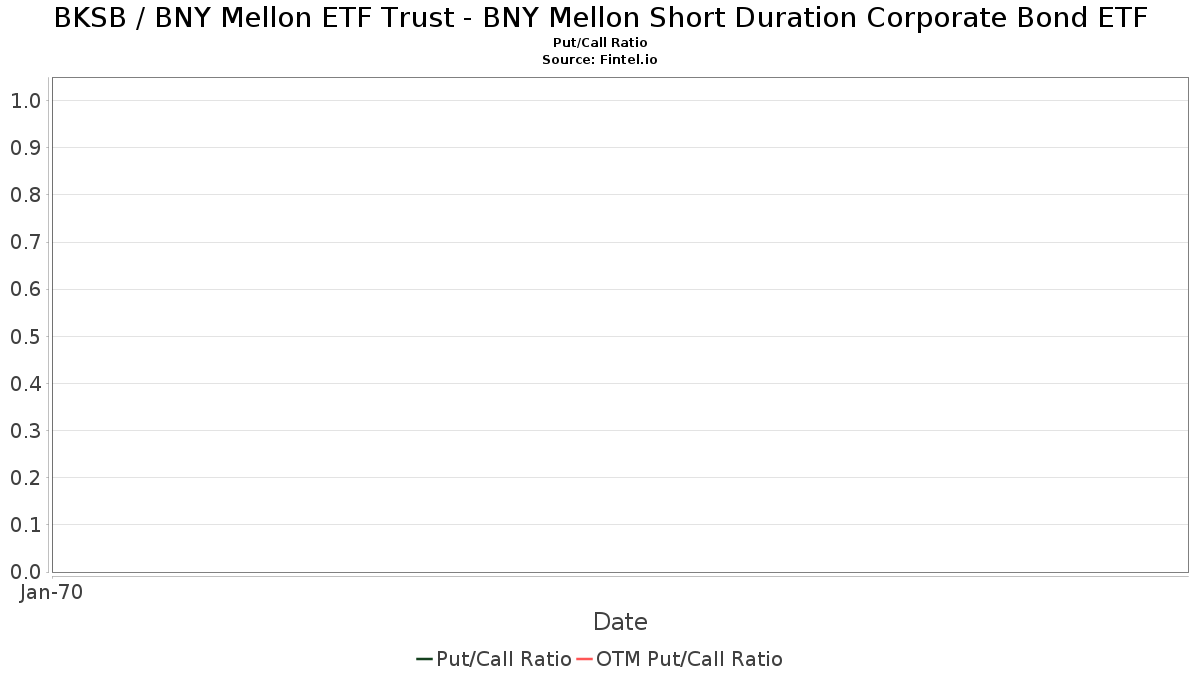Click the 0.1 y-axis label
1200x675 pixels.
[x=25, y=525]
